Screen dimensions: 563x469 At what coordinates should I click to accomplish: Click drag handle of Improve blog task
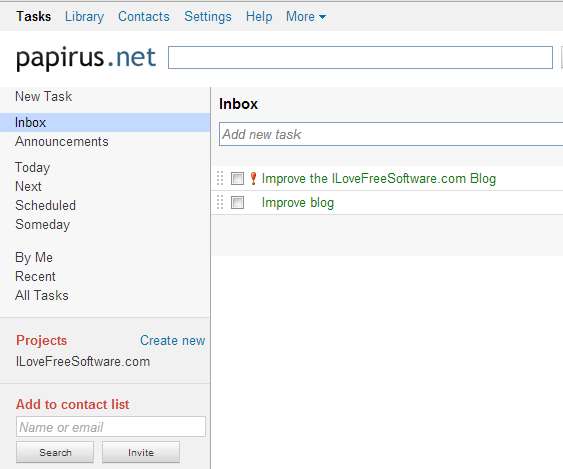tap(220, 203)
